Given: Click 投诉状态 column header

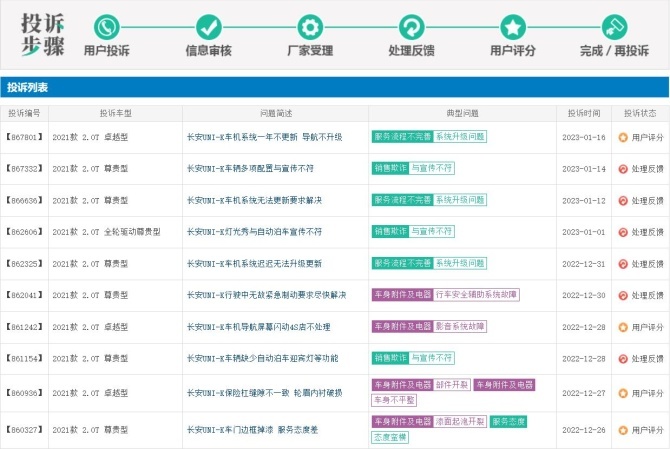Looking at the screenshot, I should (x=640, y=113).
